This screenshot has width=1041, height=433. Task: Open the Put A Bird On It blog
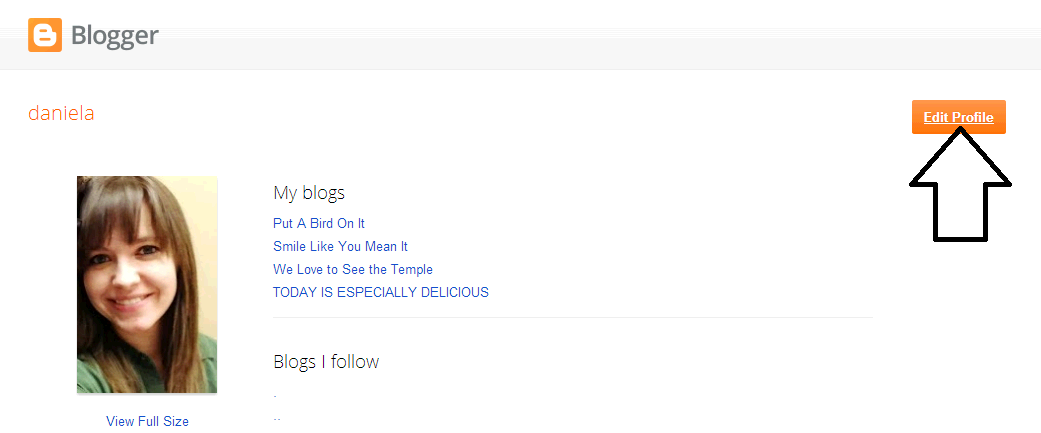319,223
